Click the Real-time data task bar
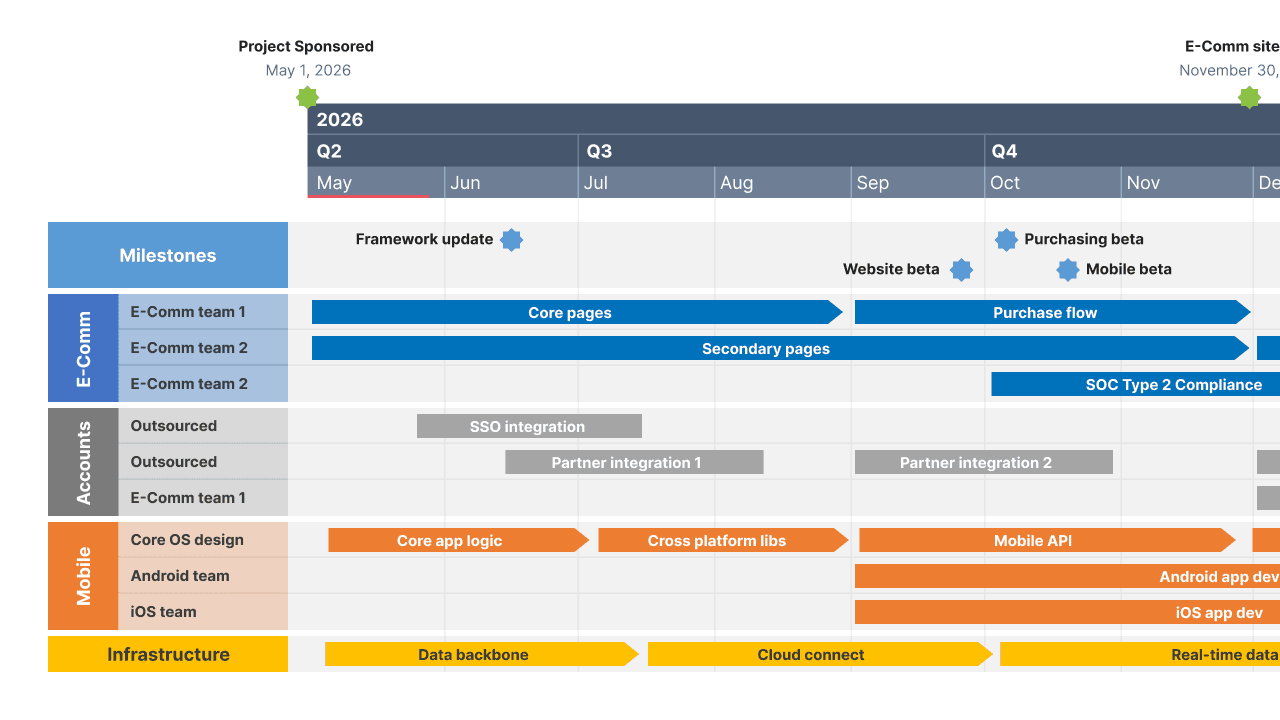This screenshot has width=1280, height=720. [1140, 655]
